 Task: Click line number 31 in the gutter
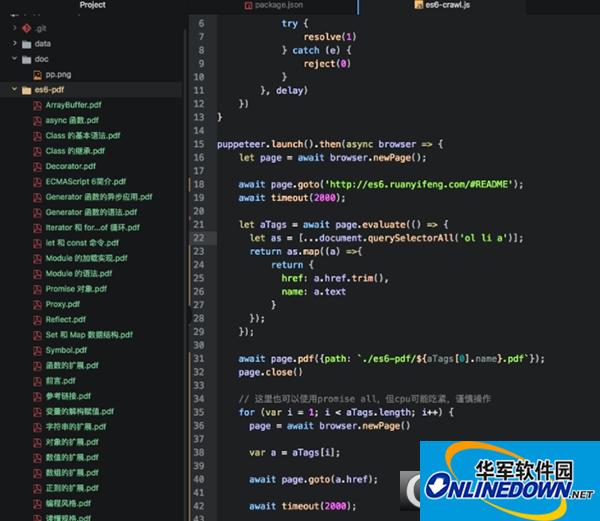[x=199, y=358]
